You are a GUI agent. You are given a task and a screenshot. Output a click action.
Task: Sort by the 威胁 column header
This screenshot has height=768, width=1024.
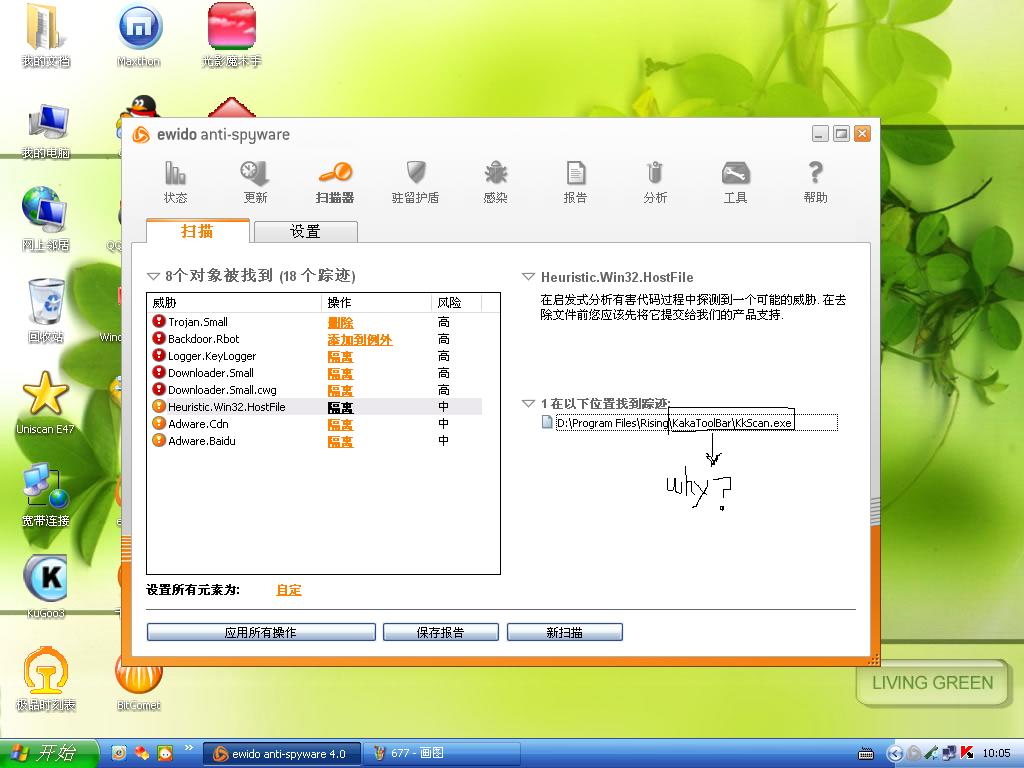(x=234, y=302)
